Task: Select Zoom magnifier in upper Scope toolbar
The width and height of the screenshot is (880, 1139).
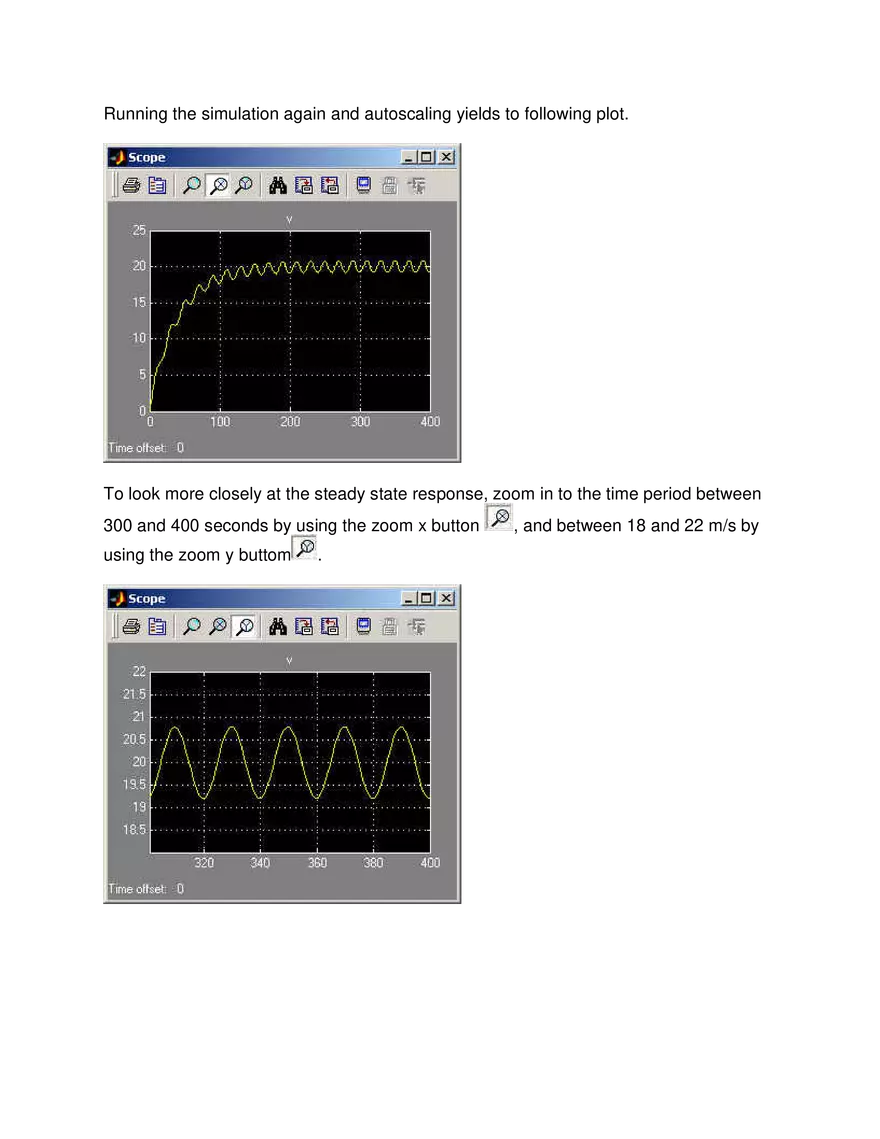Action: (x=192, y=186)
